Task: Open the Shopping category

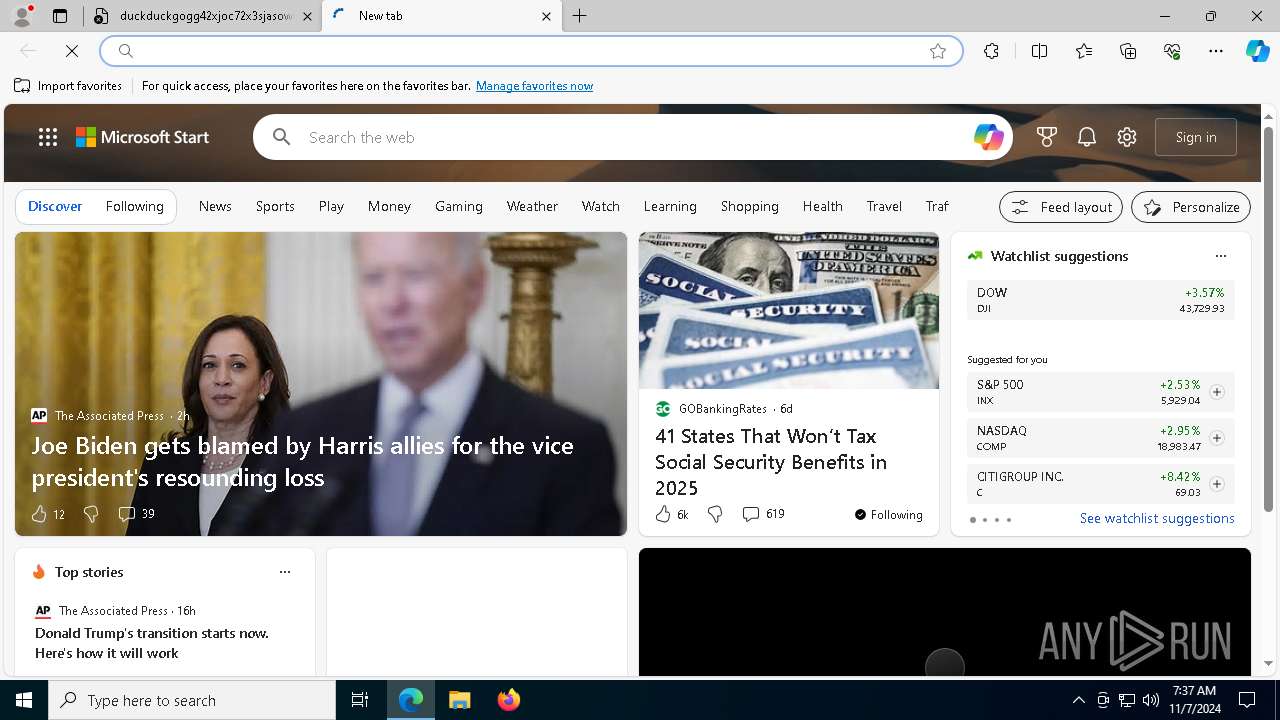Action: (x=750, y=206)
